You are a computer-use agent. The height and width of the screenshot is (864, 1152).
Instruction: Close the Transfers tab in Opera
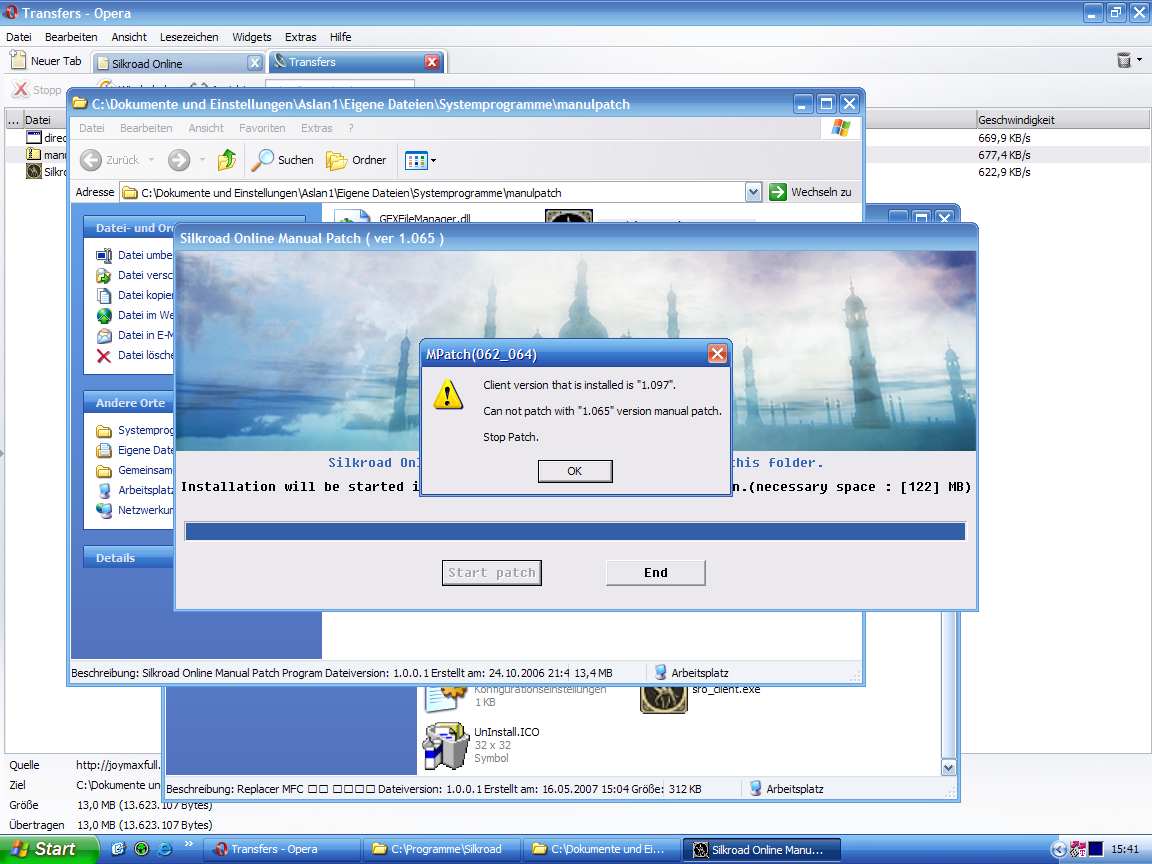pos(432,62)
